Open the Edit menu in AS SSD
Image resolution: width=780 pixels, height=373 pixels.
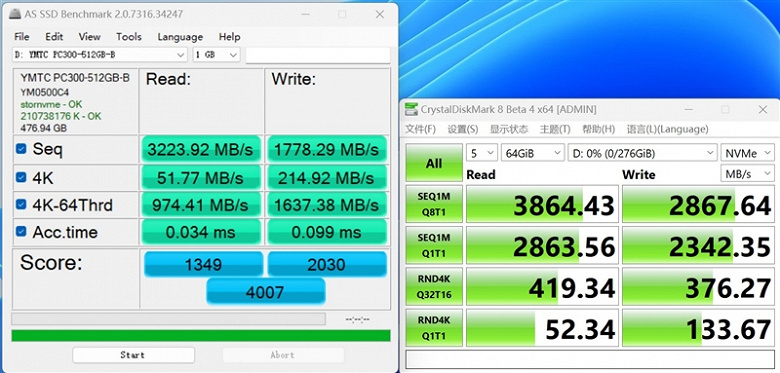tap(54, 37)
